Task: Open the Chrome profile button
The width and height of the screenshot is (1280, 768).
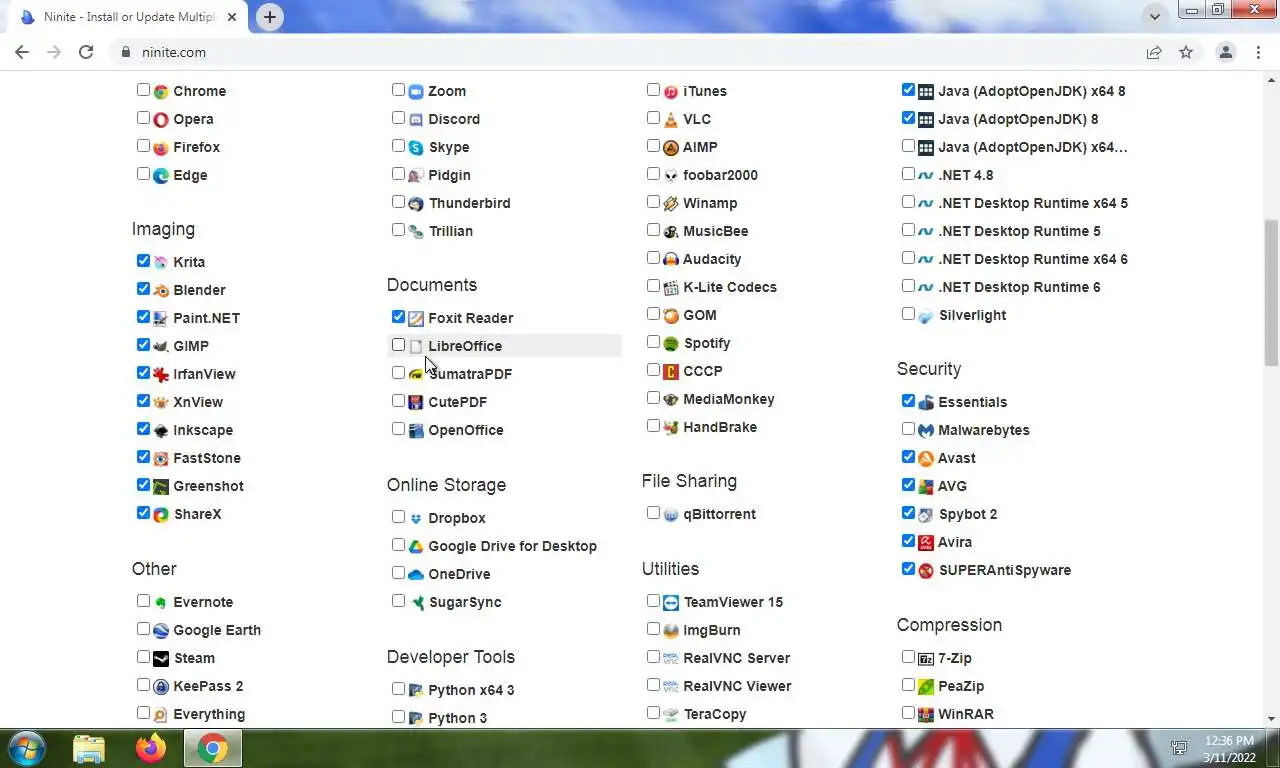Action: point(1226,52)
